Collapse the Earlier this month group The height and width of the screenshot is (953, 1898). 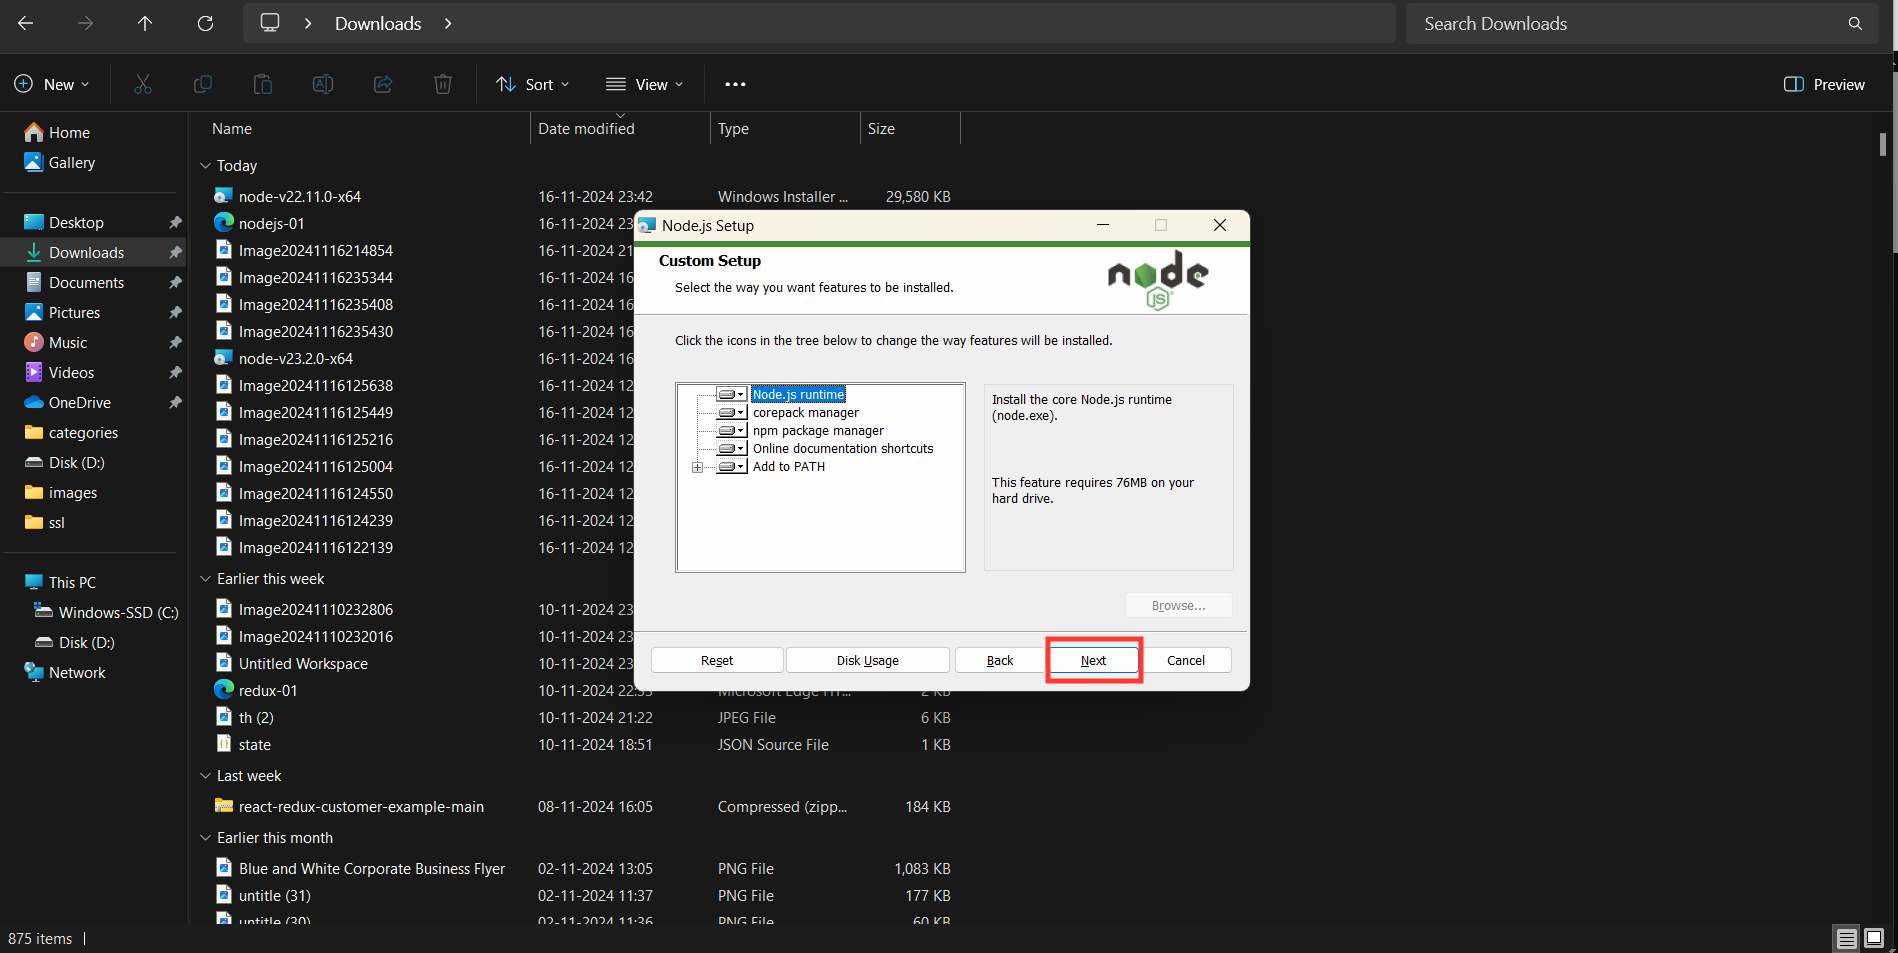point(205,838)
